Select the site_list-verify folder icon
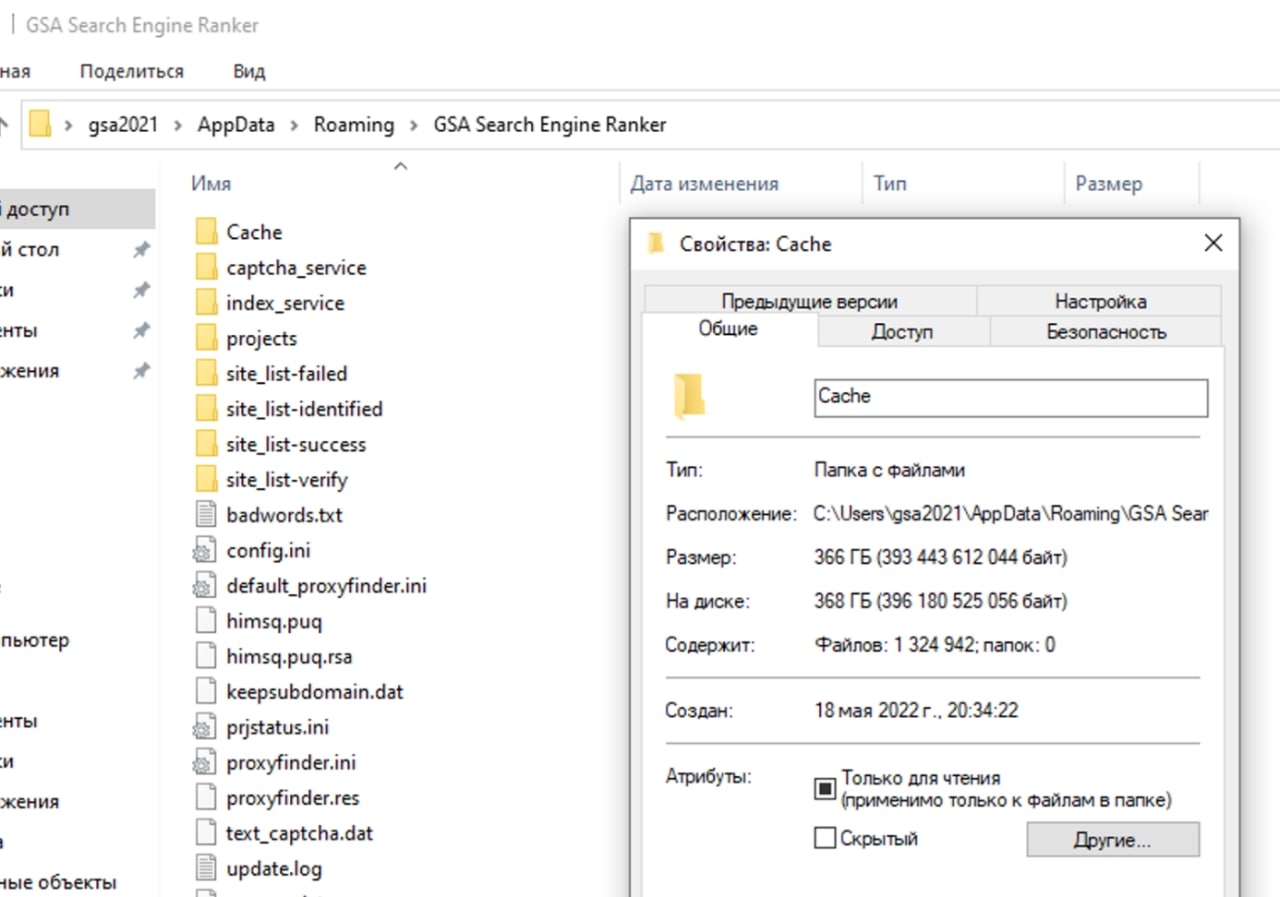This screenshot has width=1280, height=897. [x=206, y=480]
